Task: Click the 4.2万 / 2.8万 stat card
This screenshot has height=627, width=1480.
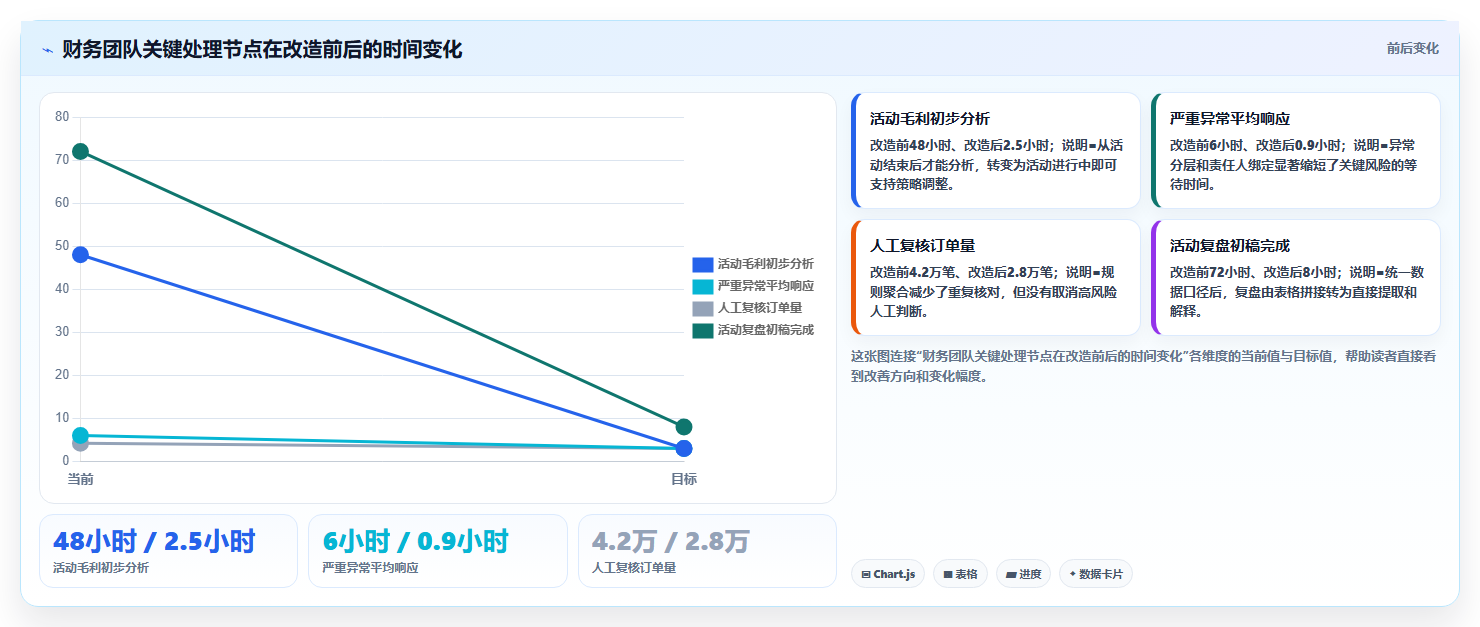Action: click(707, 551)
